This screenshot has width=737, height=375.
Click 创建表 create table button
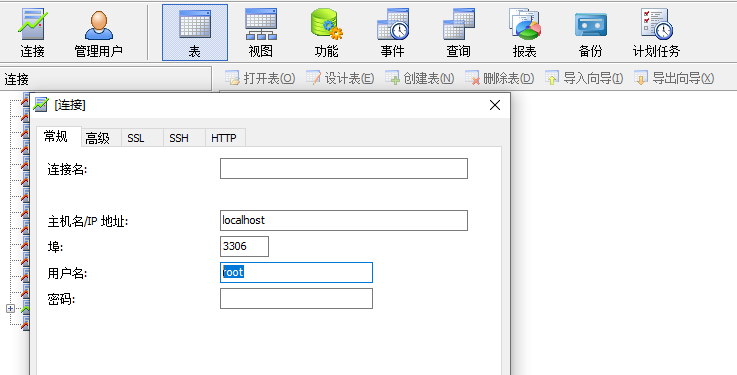[x=419, y=78]
